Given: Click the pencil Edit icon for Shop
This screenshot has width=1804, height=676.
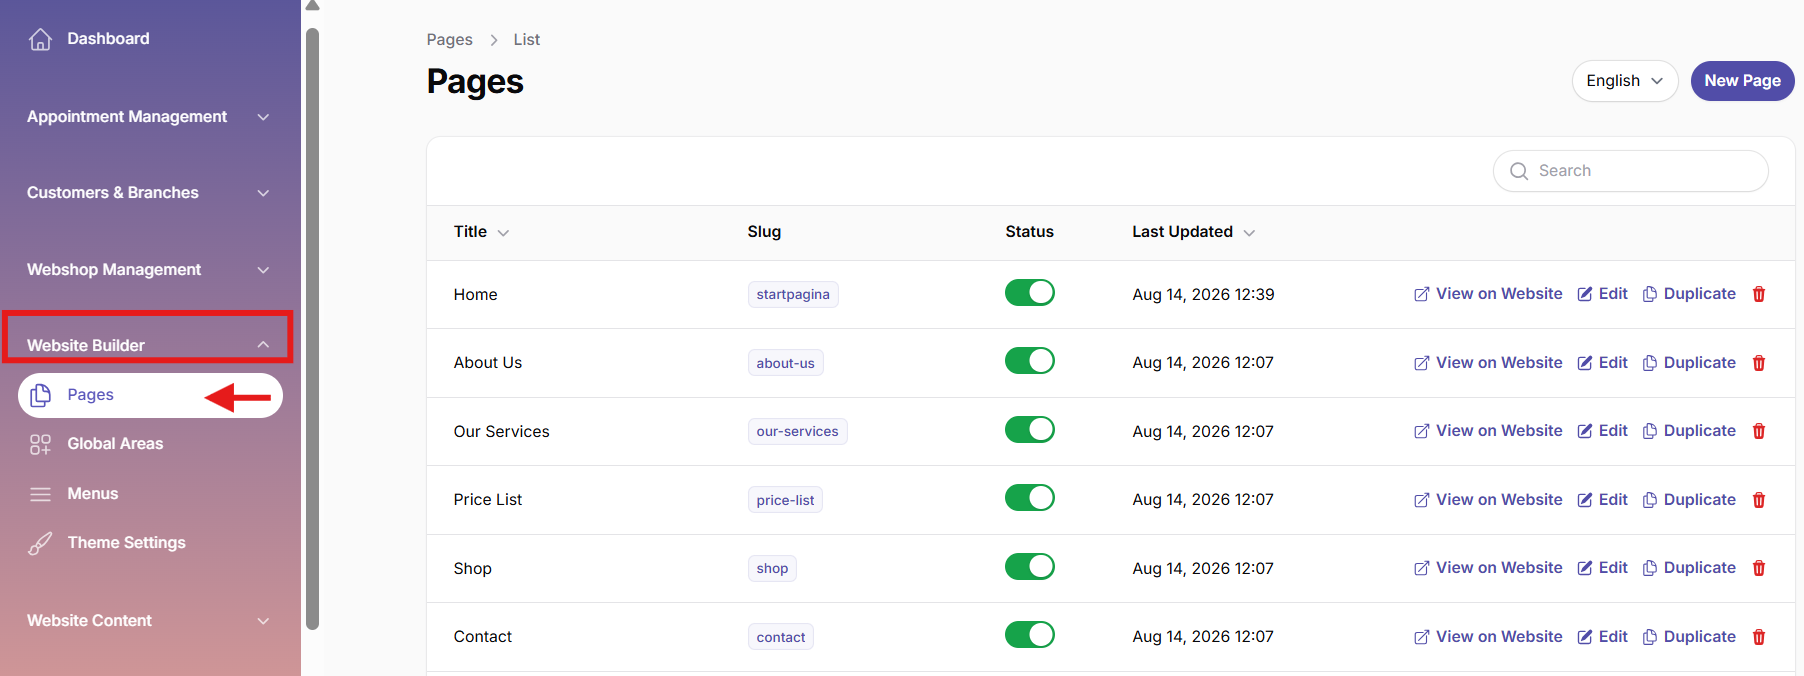Looking at the screenshot, I should tap(1585, 568).
